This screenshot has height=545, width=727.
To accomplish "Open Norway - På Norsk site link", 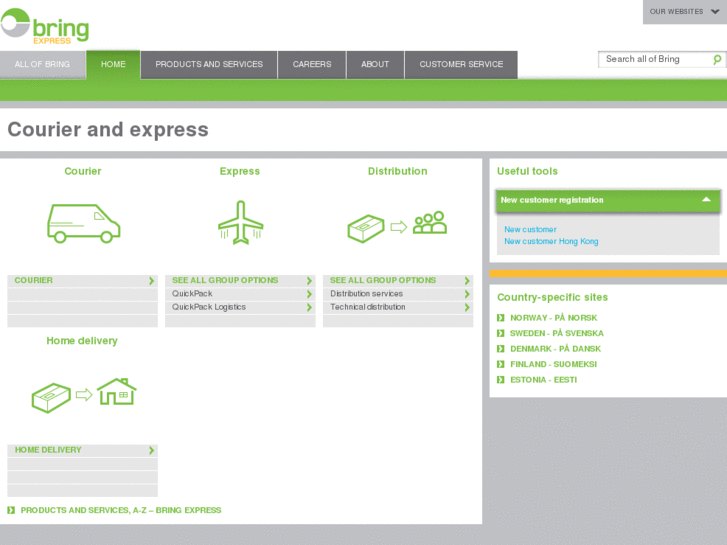I will [x=554, y=318].
